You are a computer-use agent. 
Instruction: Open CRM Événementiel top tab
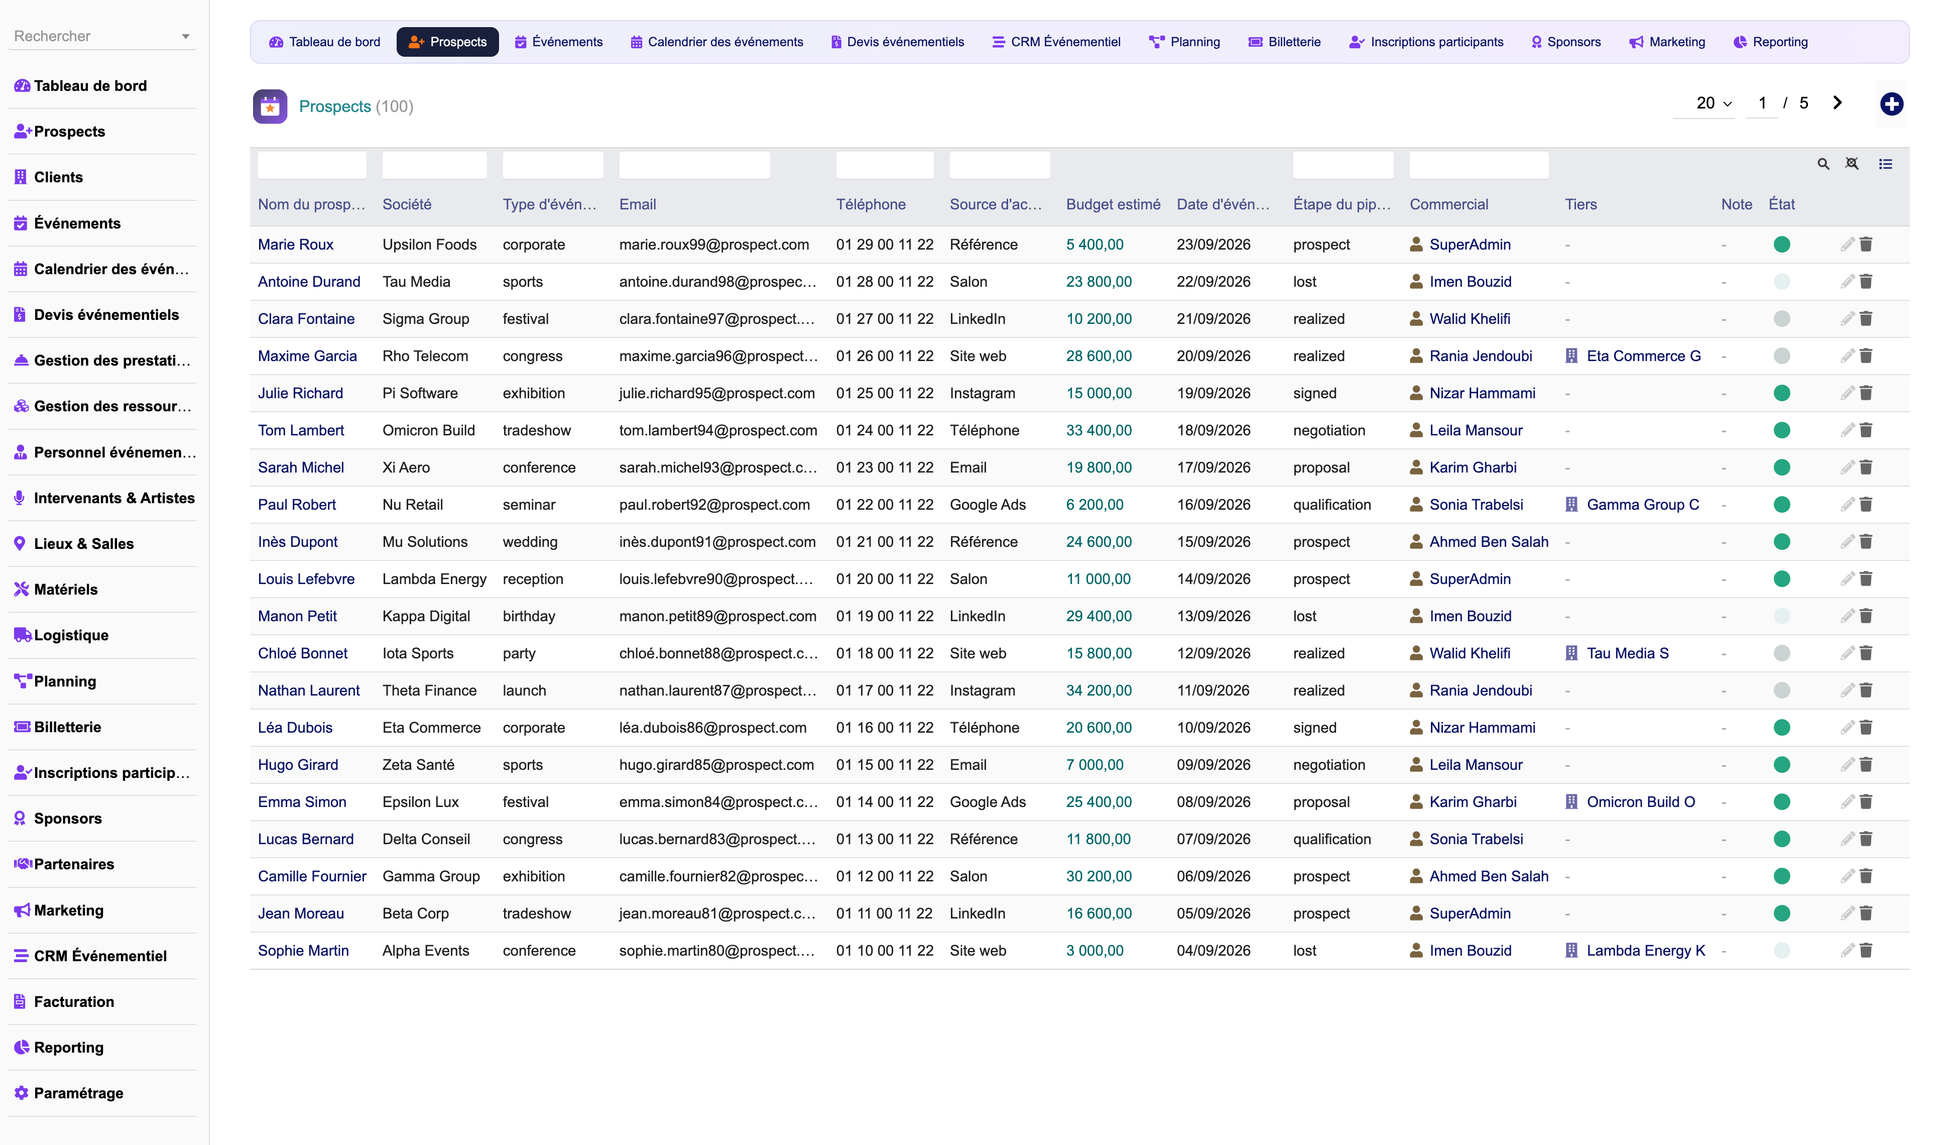pos(1056,42)
